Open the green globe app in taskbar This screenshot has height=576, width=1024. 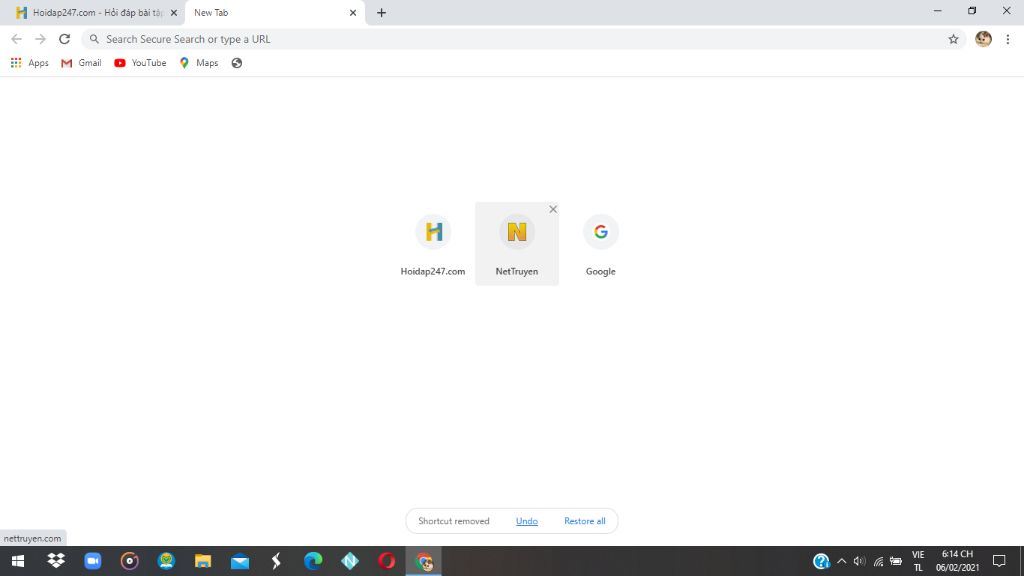coord(166,561)
